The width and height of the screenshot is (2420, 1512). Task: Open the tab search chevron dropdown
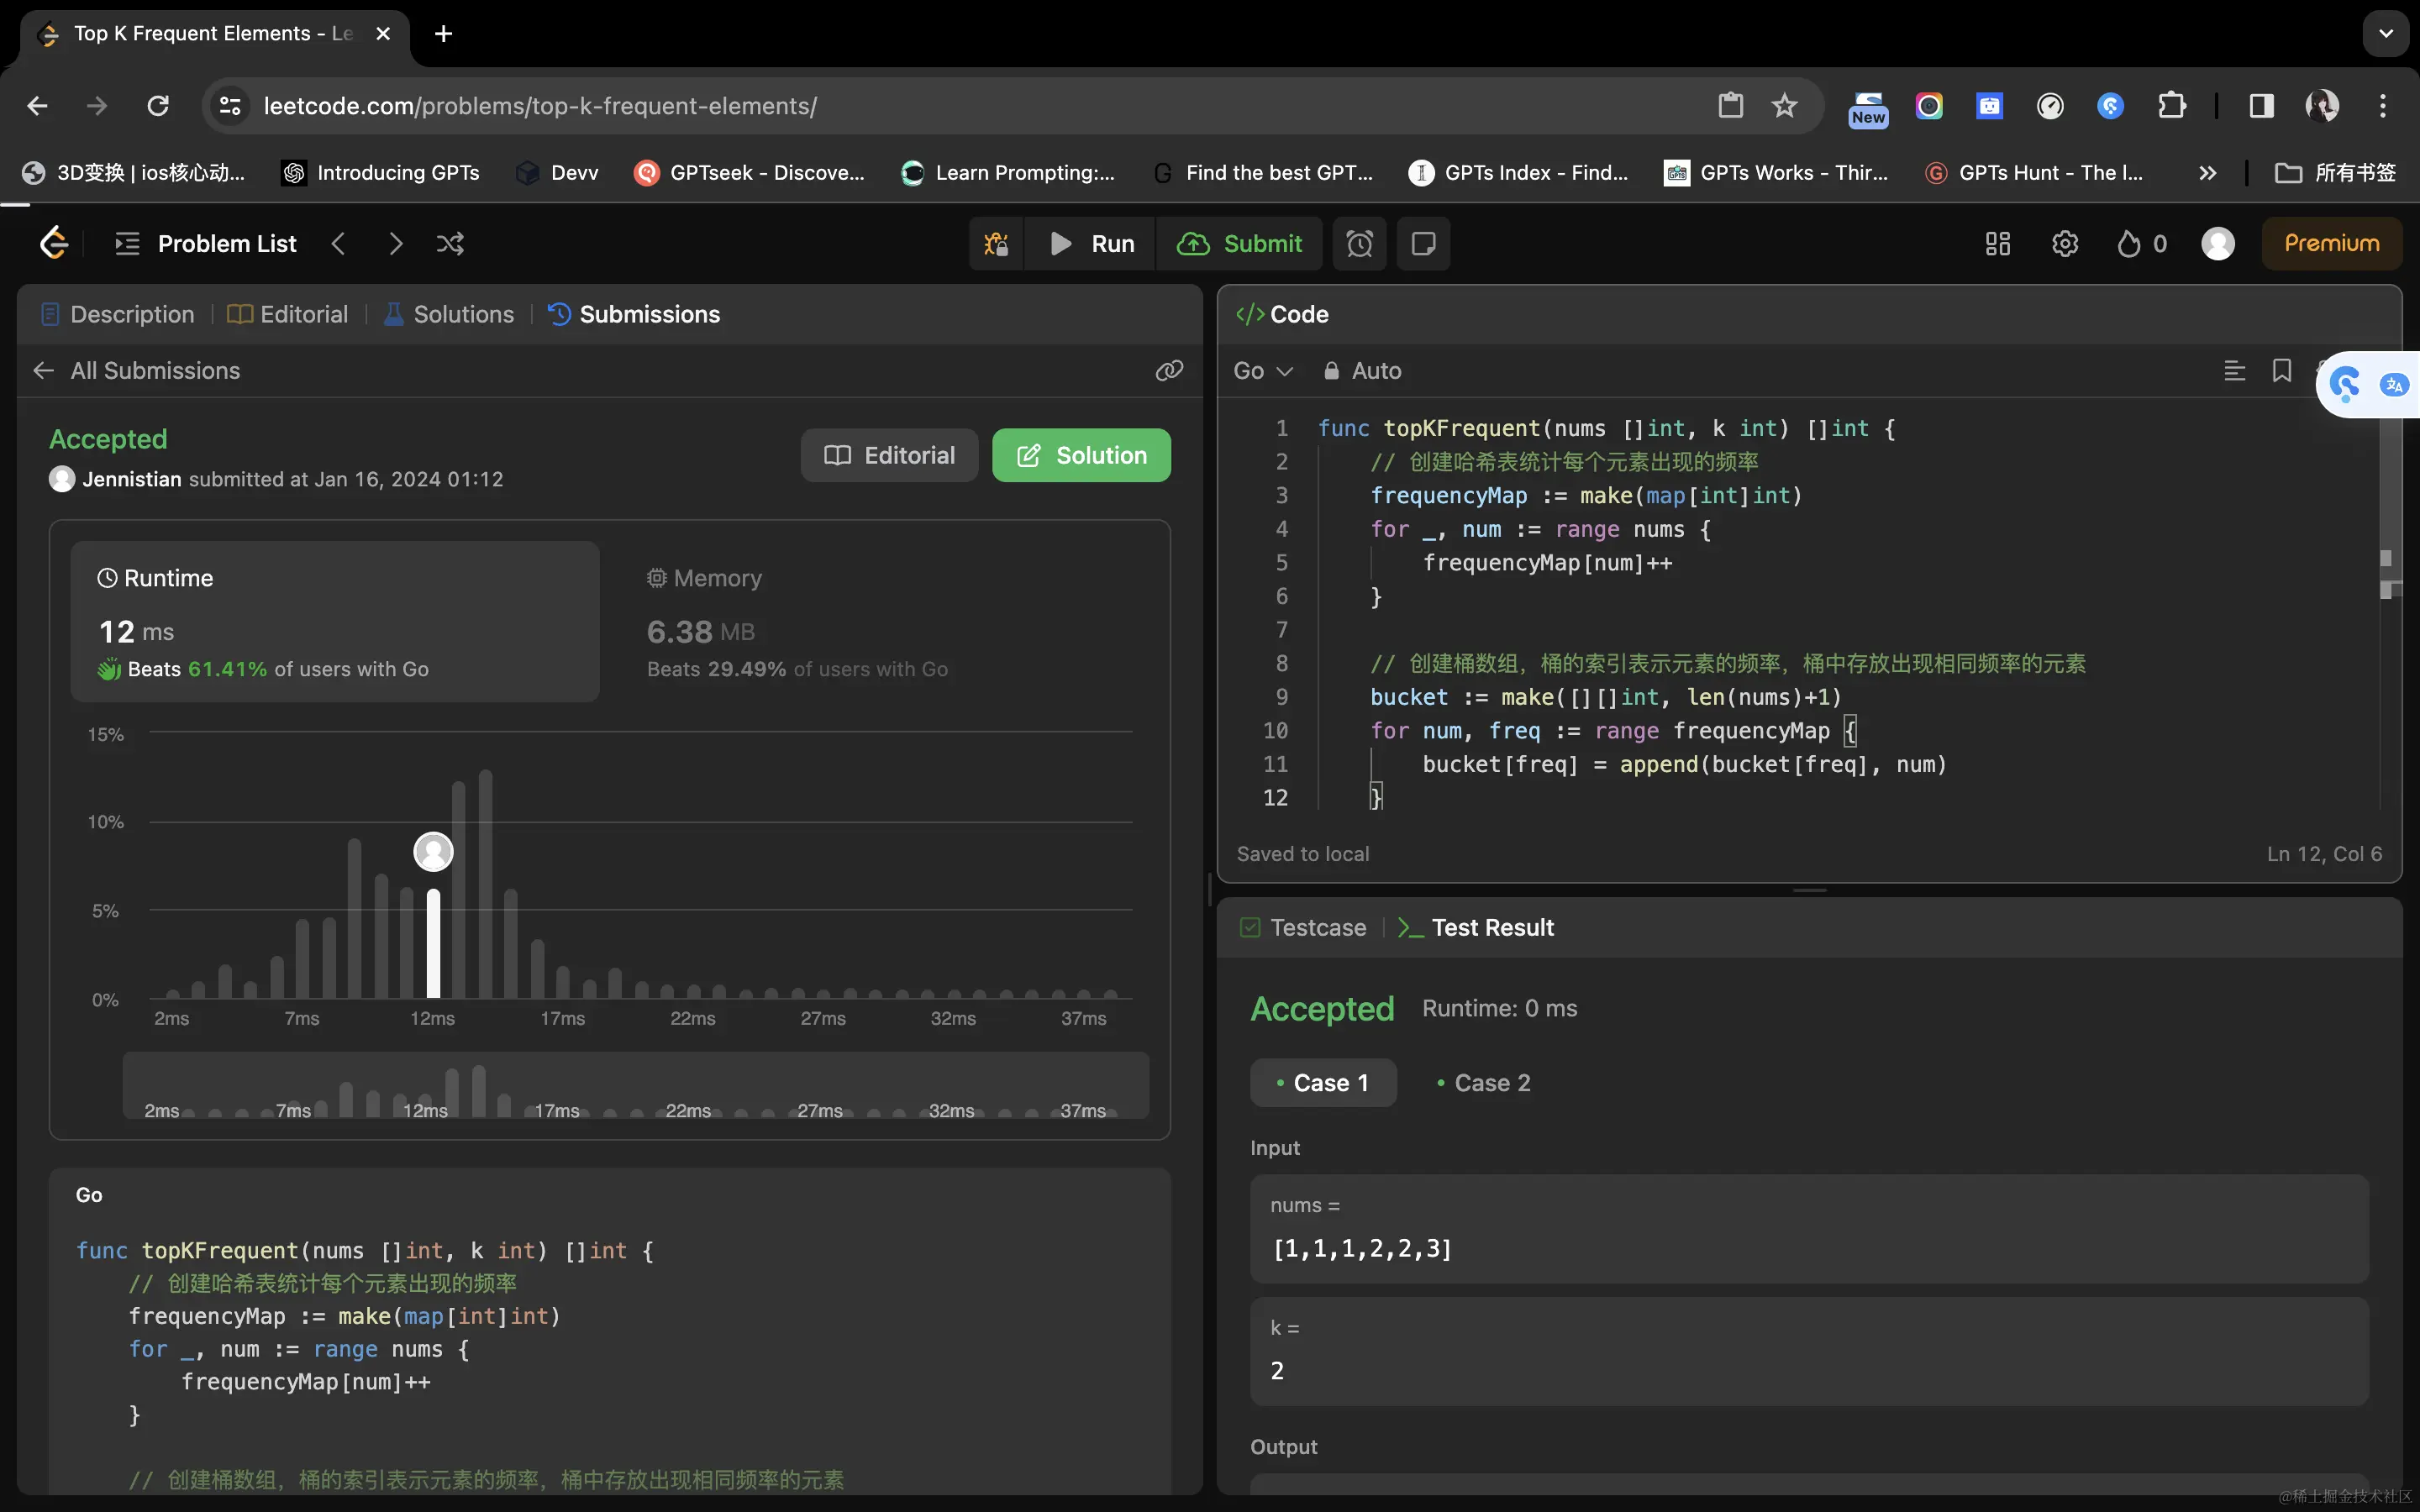[2386, 34]
